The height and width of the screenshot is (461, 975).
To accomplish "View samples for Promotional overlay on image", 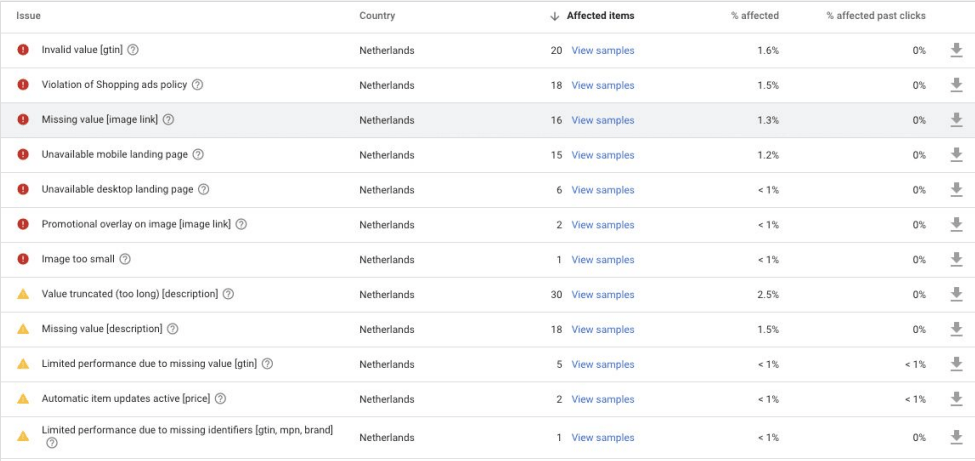I will coord(603,225).
